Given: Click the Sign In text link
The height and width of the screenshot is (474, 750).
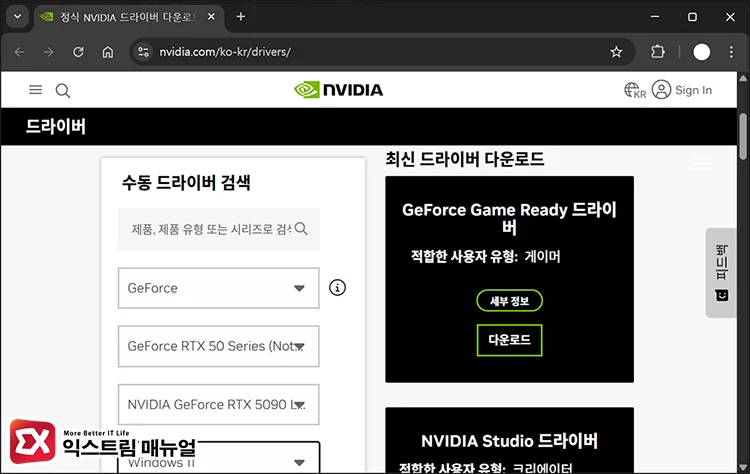Looking at the screenshot, I should [x=694, y=90].
